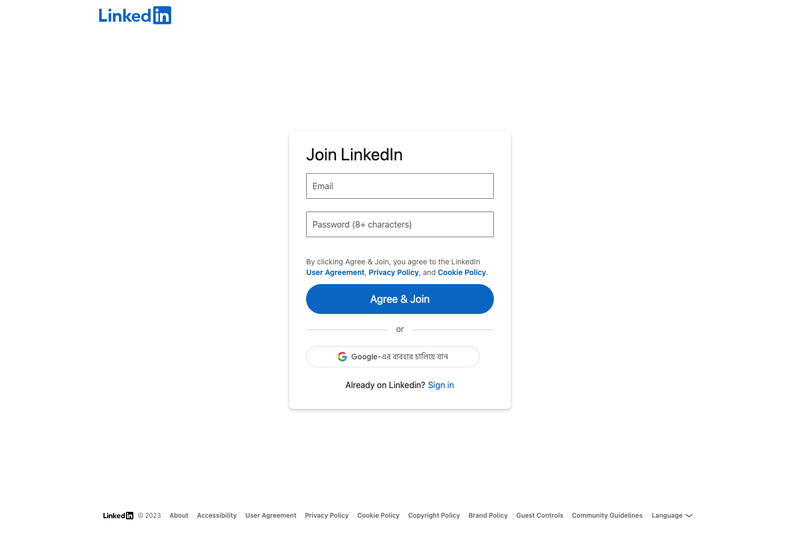The height and width of the screenshot is (533, 800).
Task: Open the Privacy Policy link in form
Action: [x=393, y=272]
